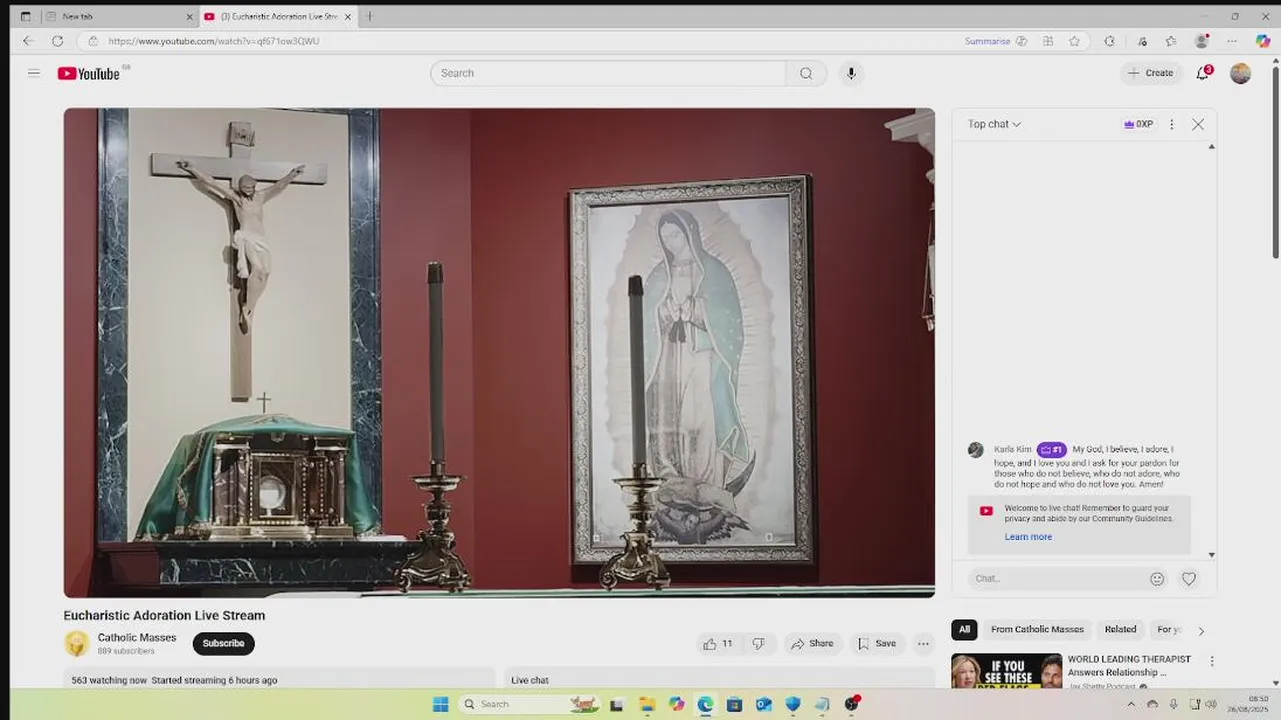Dislike the video with thumbs down
This screenshot has height=720, width=1281.
point(759,644)
